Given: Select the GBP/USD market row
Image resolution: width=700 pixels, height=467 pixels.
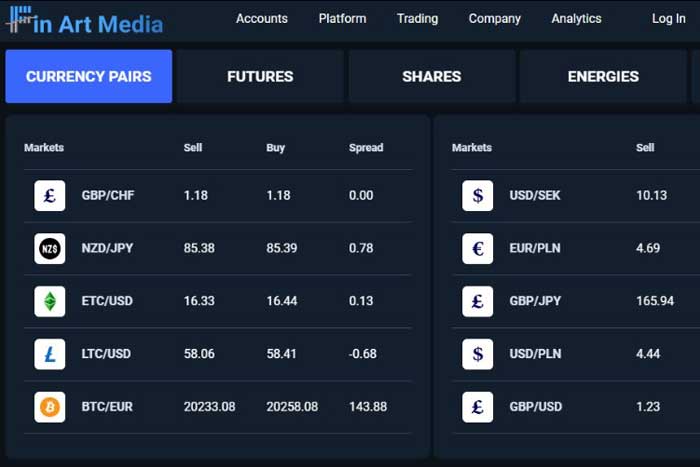Looking at the screenshot, I should pyautogui.click(x=535, y=407).
